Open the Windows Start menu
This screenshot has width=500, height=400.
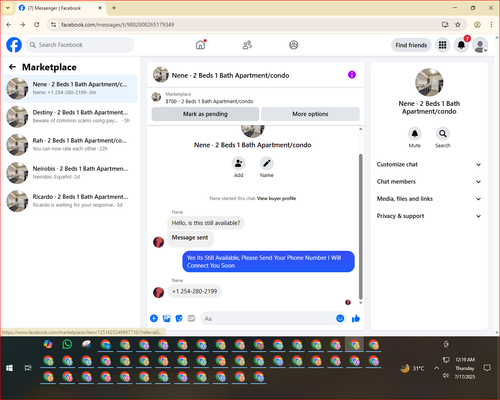[9, 368]
